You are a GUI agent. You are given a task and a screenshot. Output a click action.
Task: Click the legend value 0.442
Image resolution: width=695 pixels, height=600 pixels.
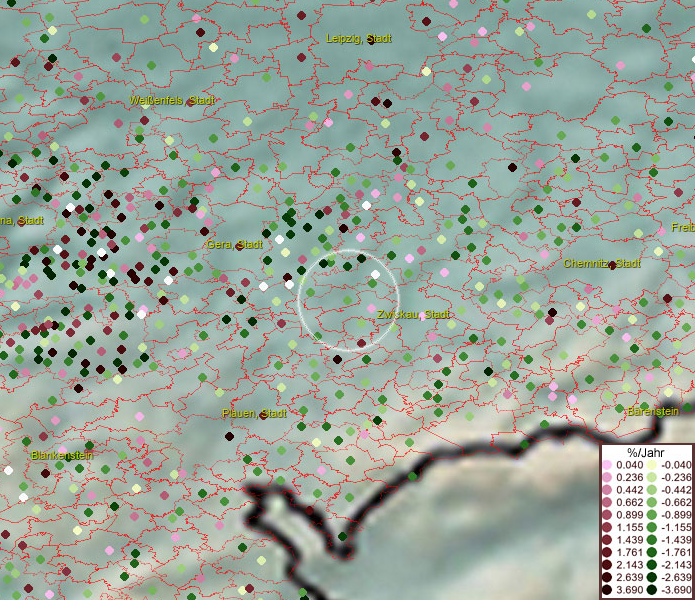point(630,490)
